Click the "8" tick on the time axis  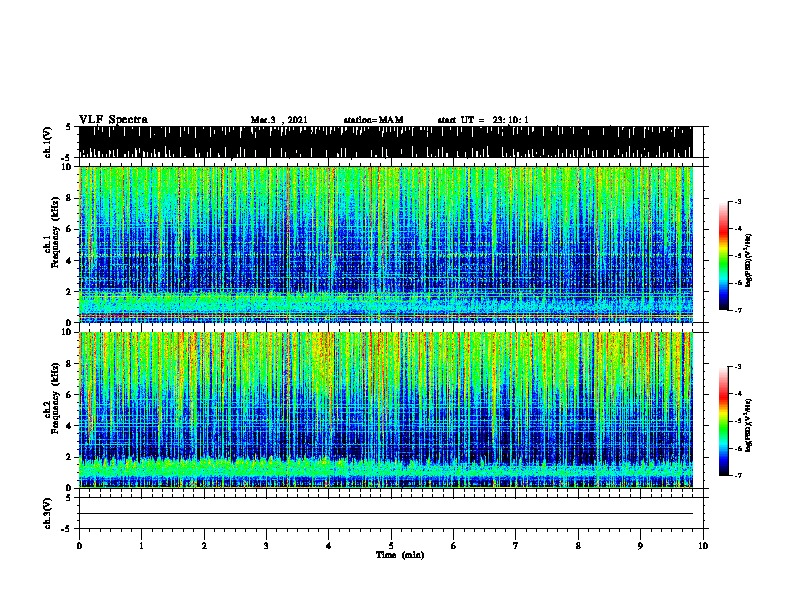point(578,546)
